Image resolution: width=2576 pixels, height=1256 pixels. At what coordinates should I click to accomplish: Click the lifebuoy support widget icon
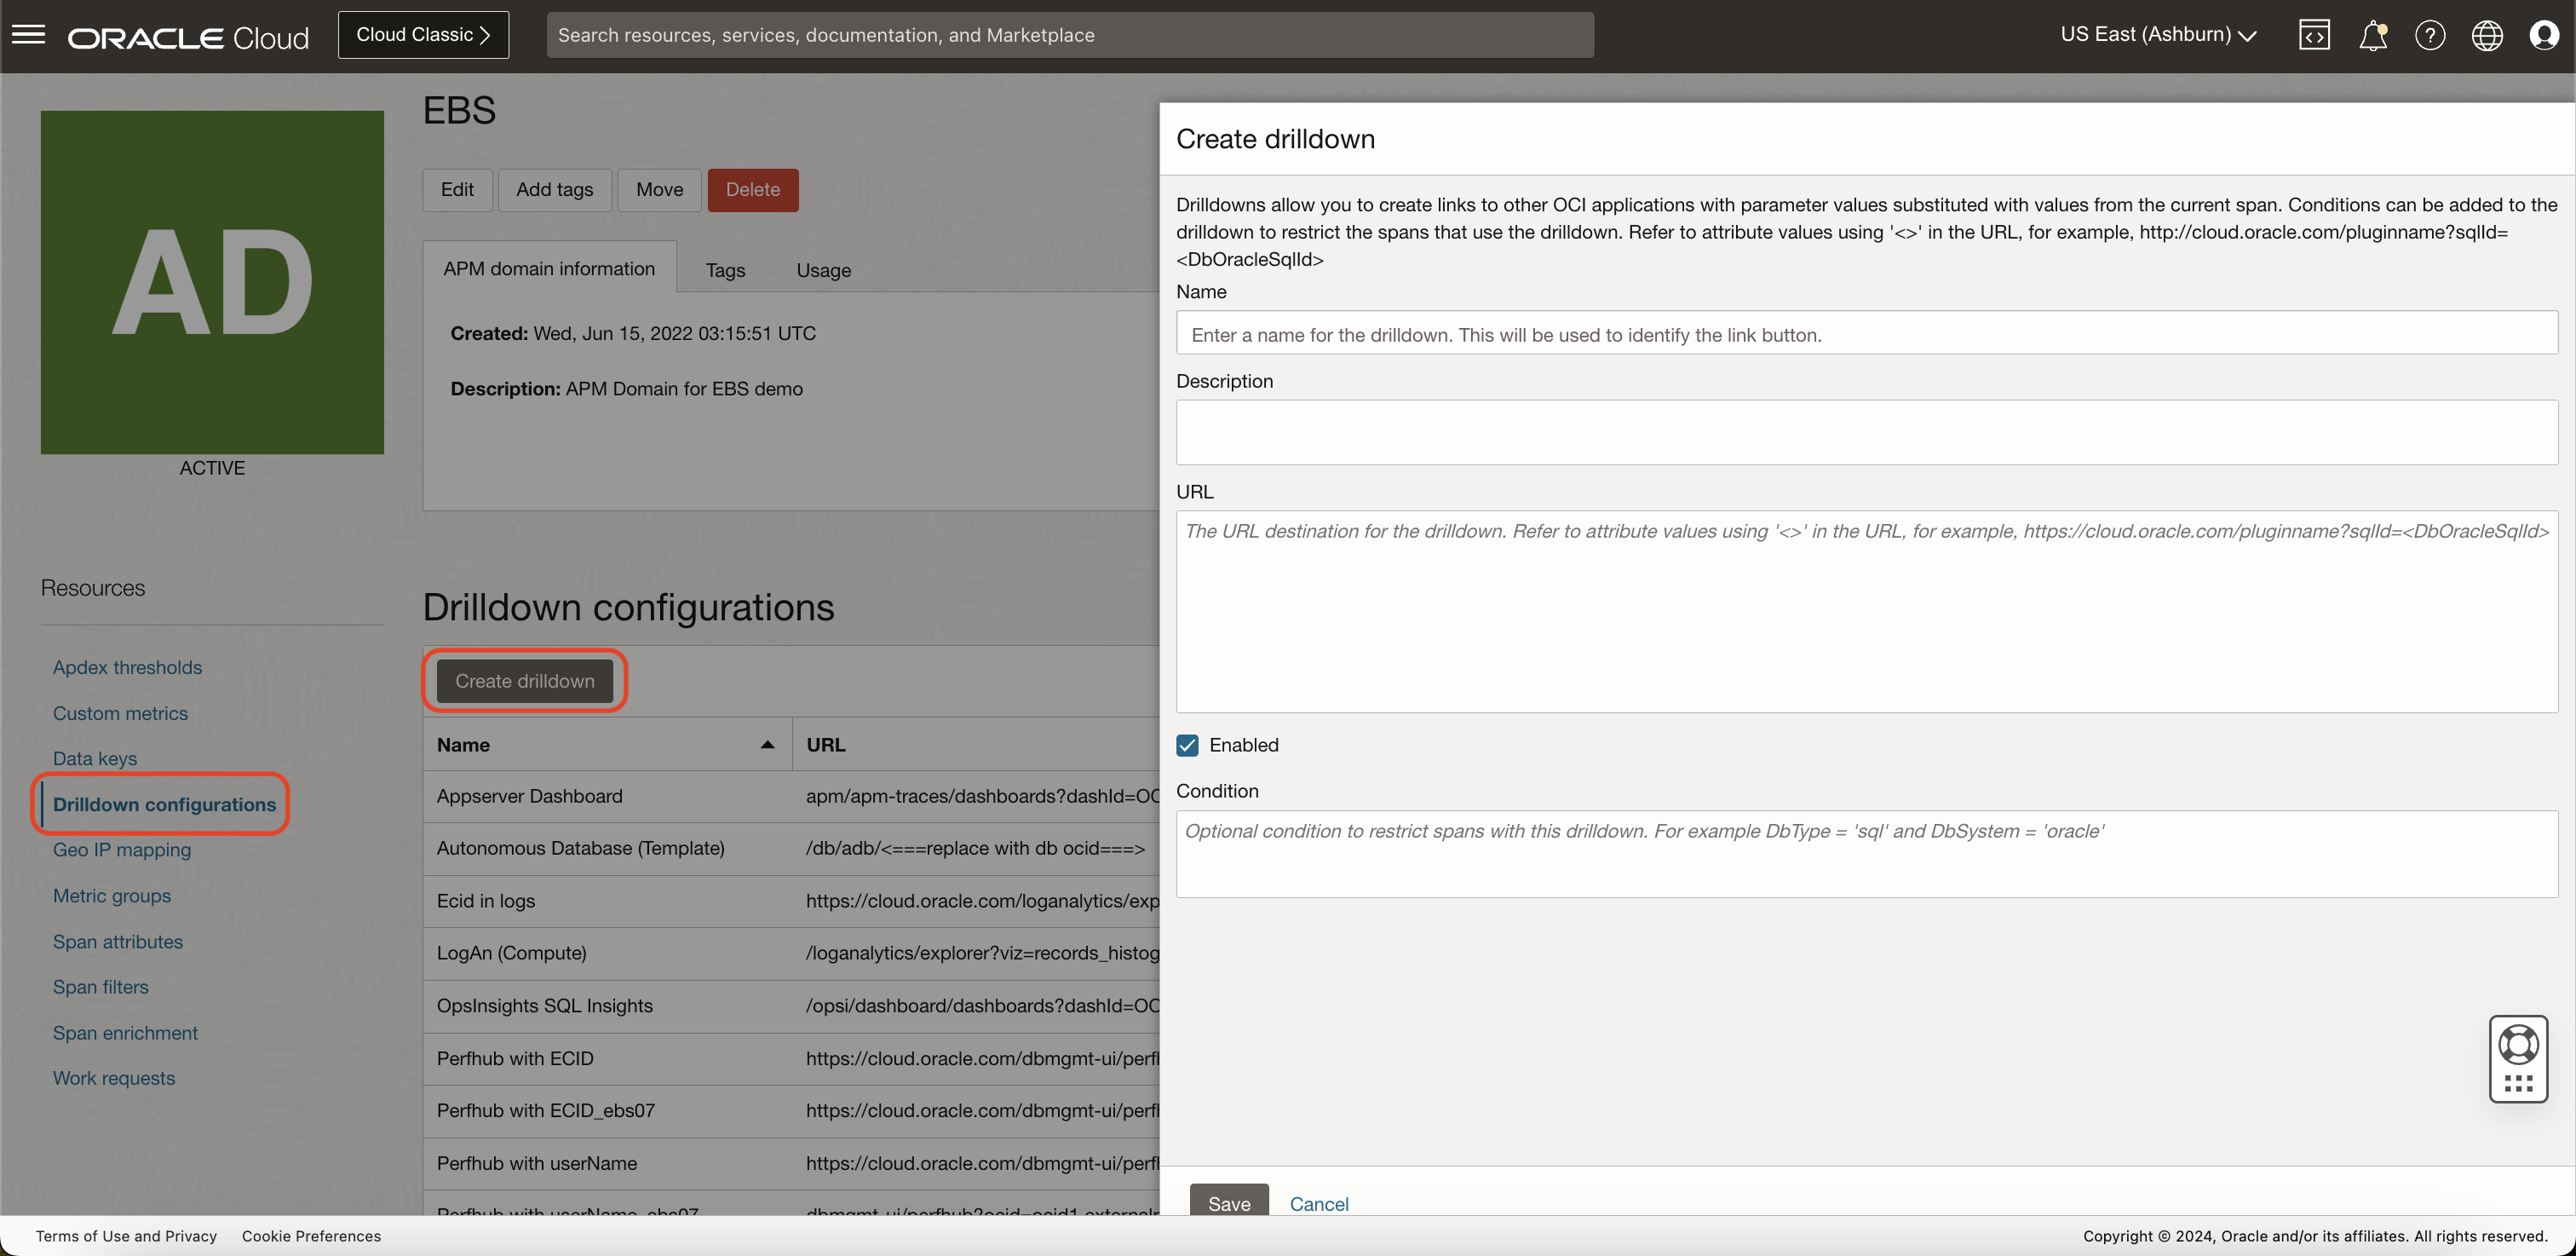click(x=2517, y=1045)
